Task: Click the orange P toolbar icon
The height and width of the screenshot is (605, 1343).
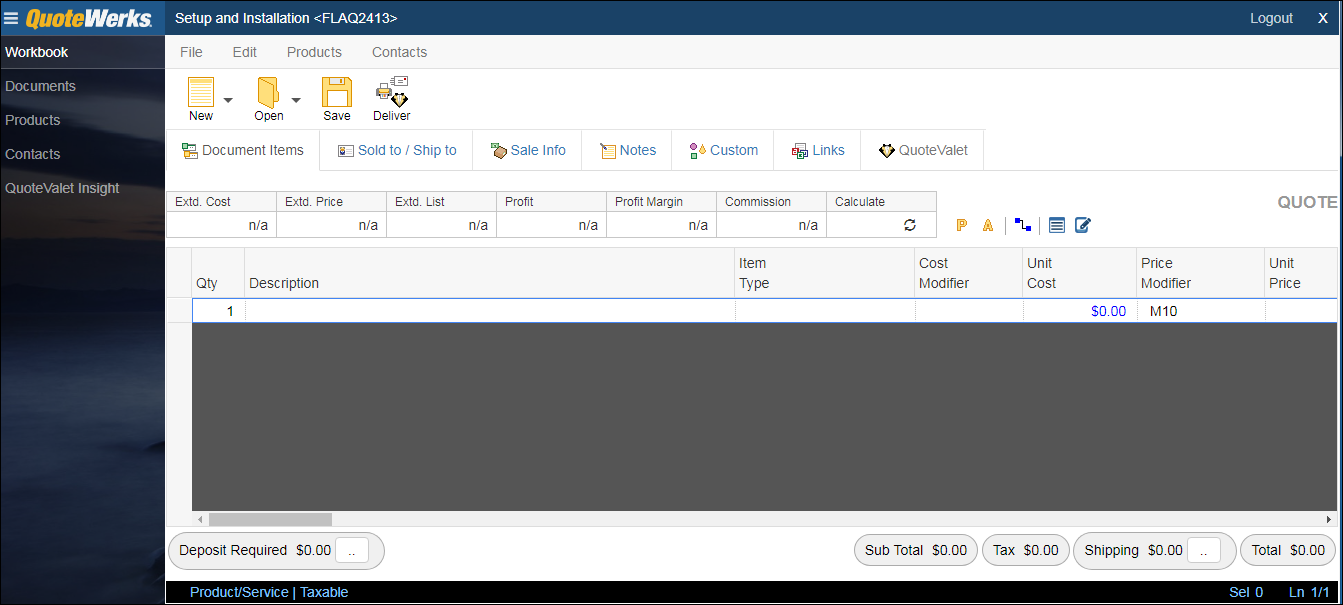Action: point(961,226)
